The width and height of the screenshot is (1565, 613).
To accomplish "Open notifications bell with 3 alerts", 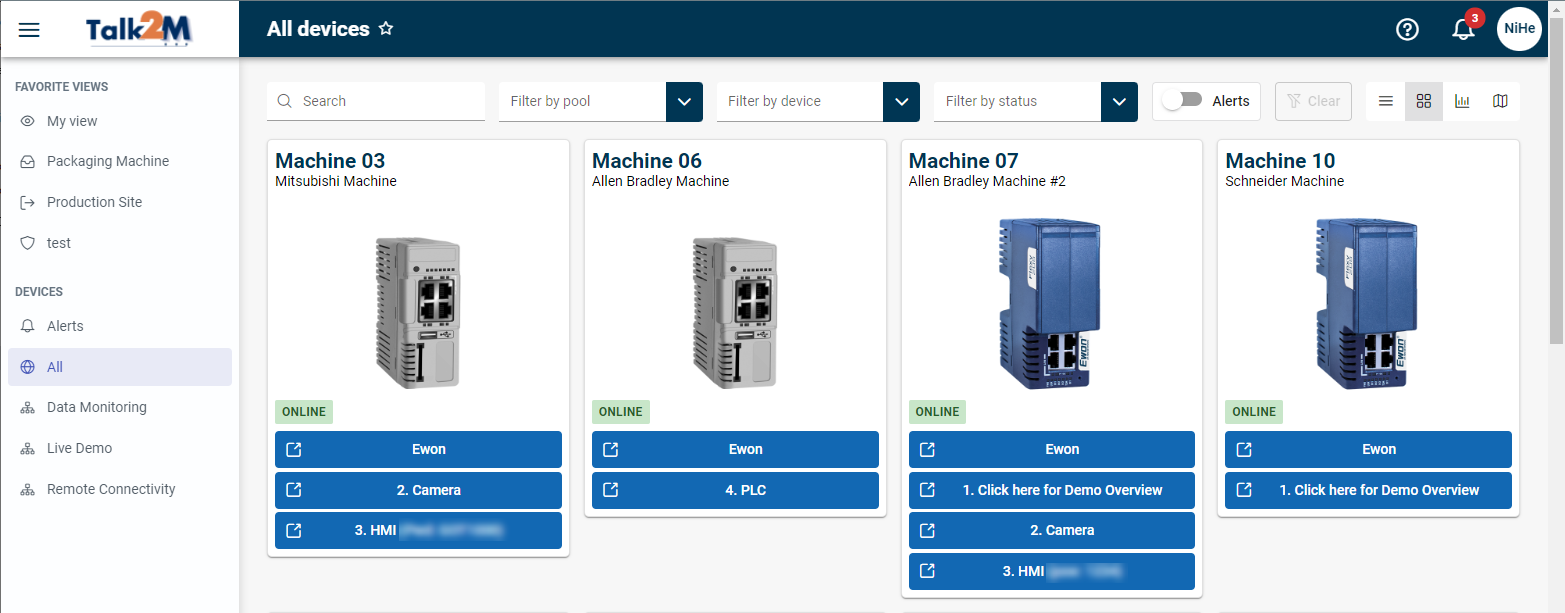I will [x=1463, y=29].
